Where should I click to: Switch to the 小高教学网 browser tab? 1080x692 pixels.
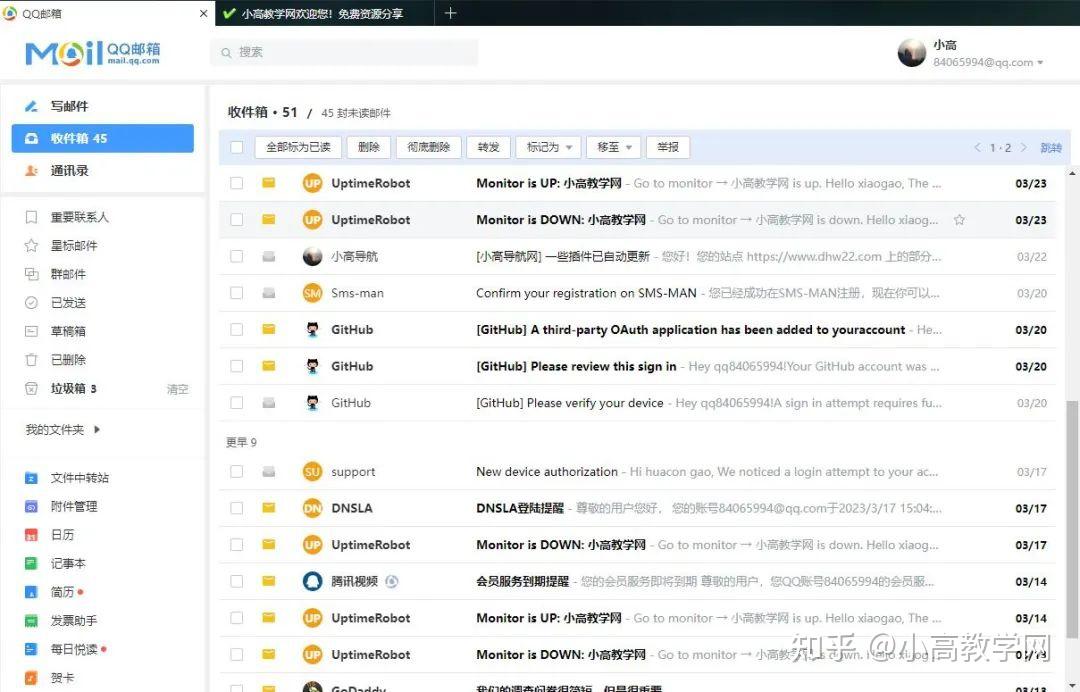pos(320,13)
